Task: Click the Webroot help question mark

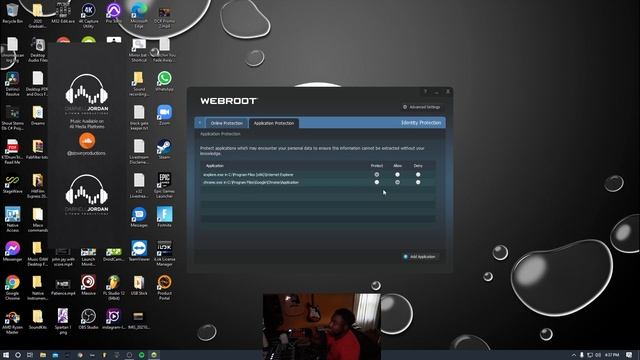Action: click(425, 92)
